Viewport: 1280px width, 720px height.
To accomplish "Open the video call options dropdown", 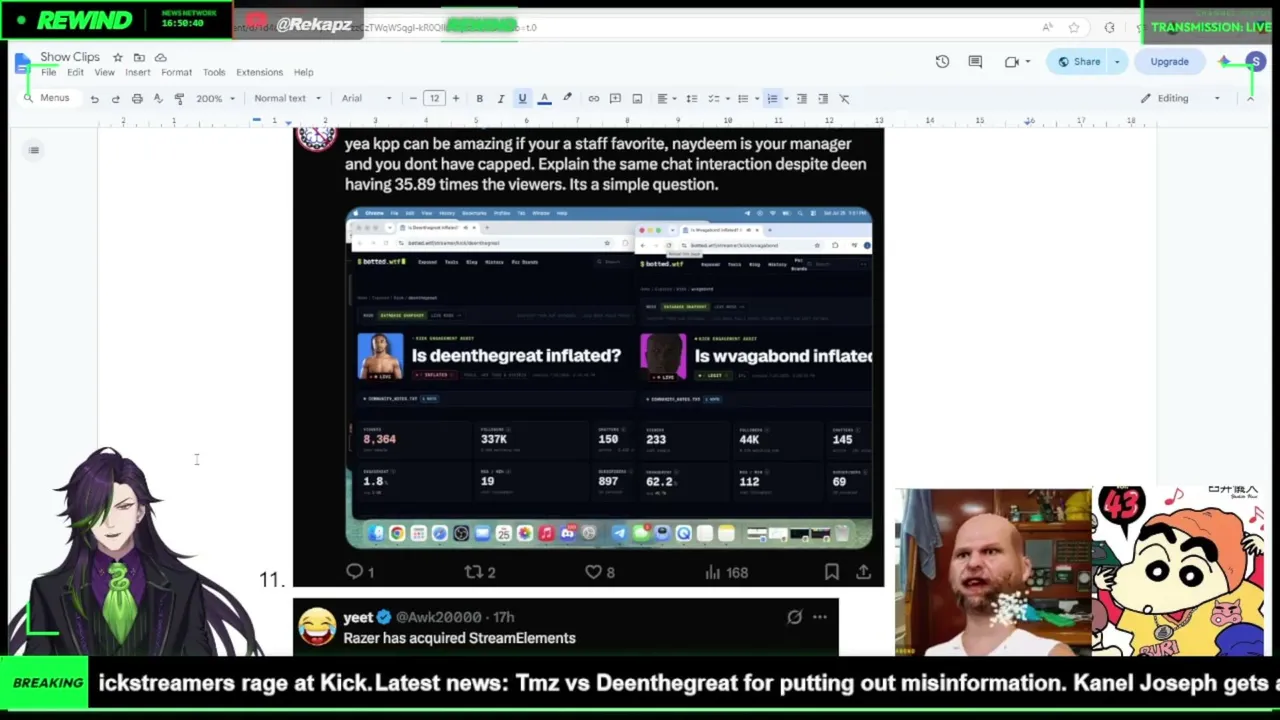I will tap(1029, 62).
